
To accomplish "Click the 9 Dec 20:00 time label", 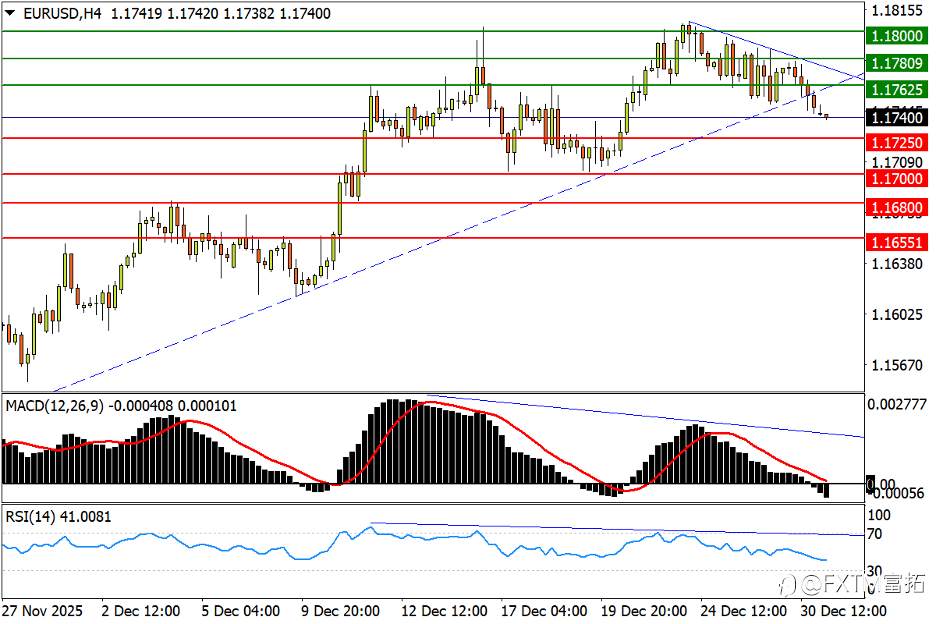I will tap(340, 611).
